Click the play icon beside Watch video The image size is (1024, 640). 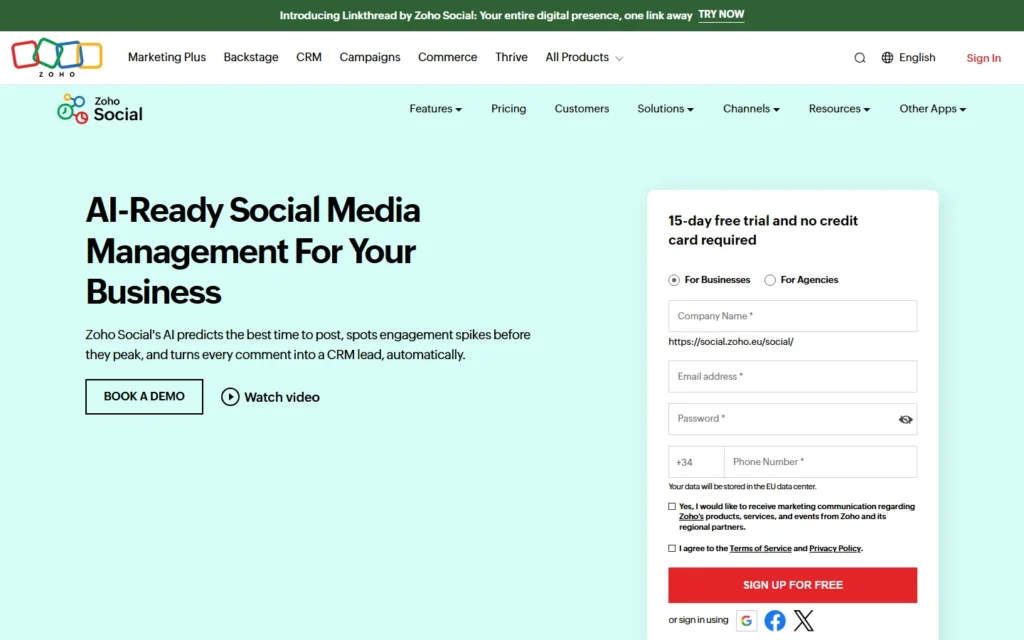[230, 396]
